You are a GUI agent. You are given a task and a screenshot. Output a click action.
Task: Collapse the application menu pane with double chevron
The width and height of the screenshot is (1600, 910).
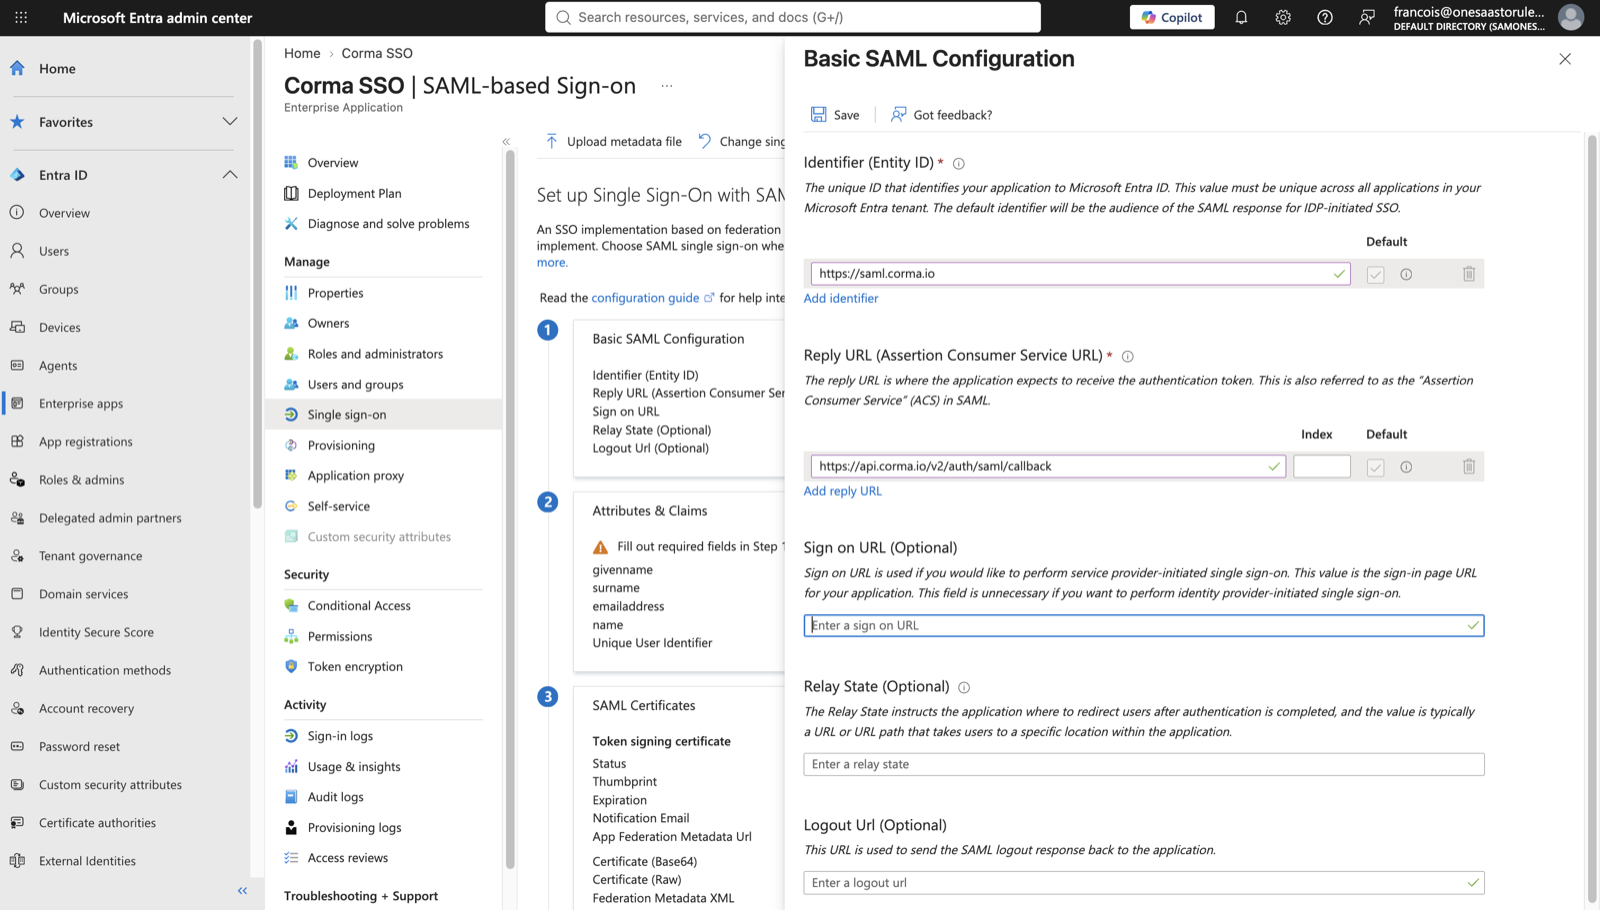[506, 142]
